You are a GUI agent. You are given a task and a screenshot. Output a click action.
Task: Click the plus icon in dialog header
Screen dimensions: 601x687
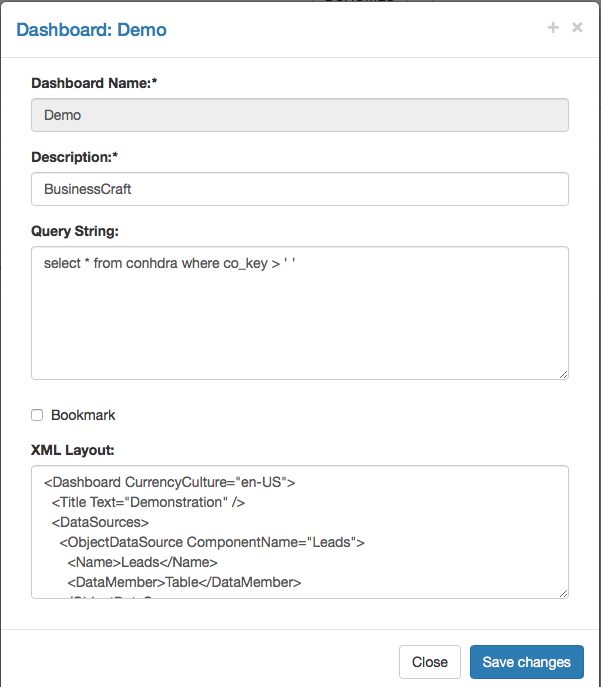pyautogui.click(x=553, y=28)
